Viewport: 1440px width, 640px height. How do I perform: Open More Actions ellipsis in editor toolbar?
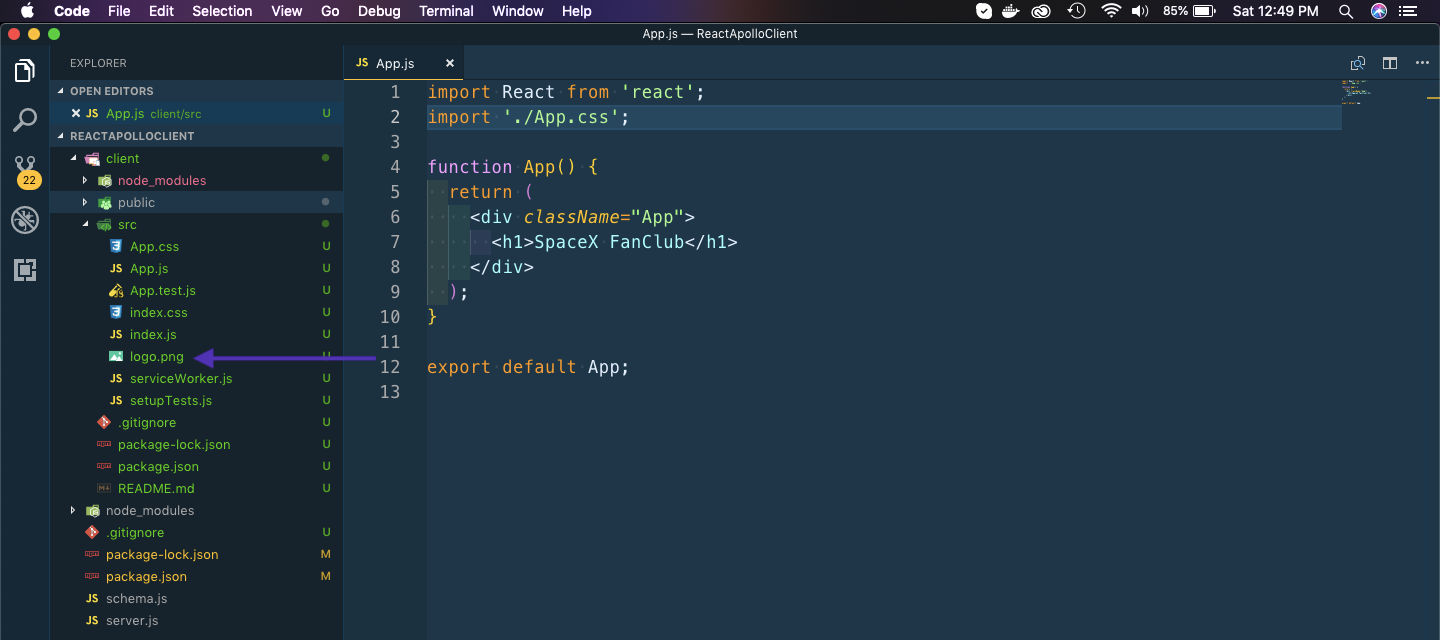coord(1422,63)
